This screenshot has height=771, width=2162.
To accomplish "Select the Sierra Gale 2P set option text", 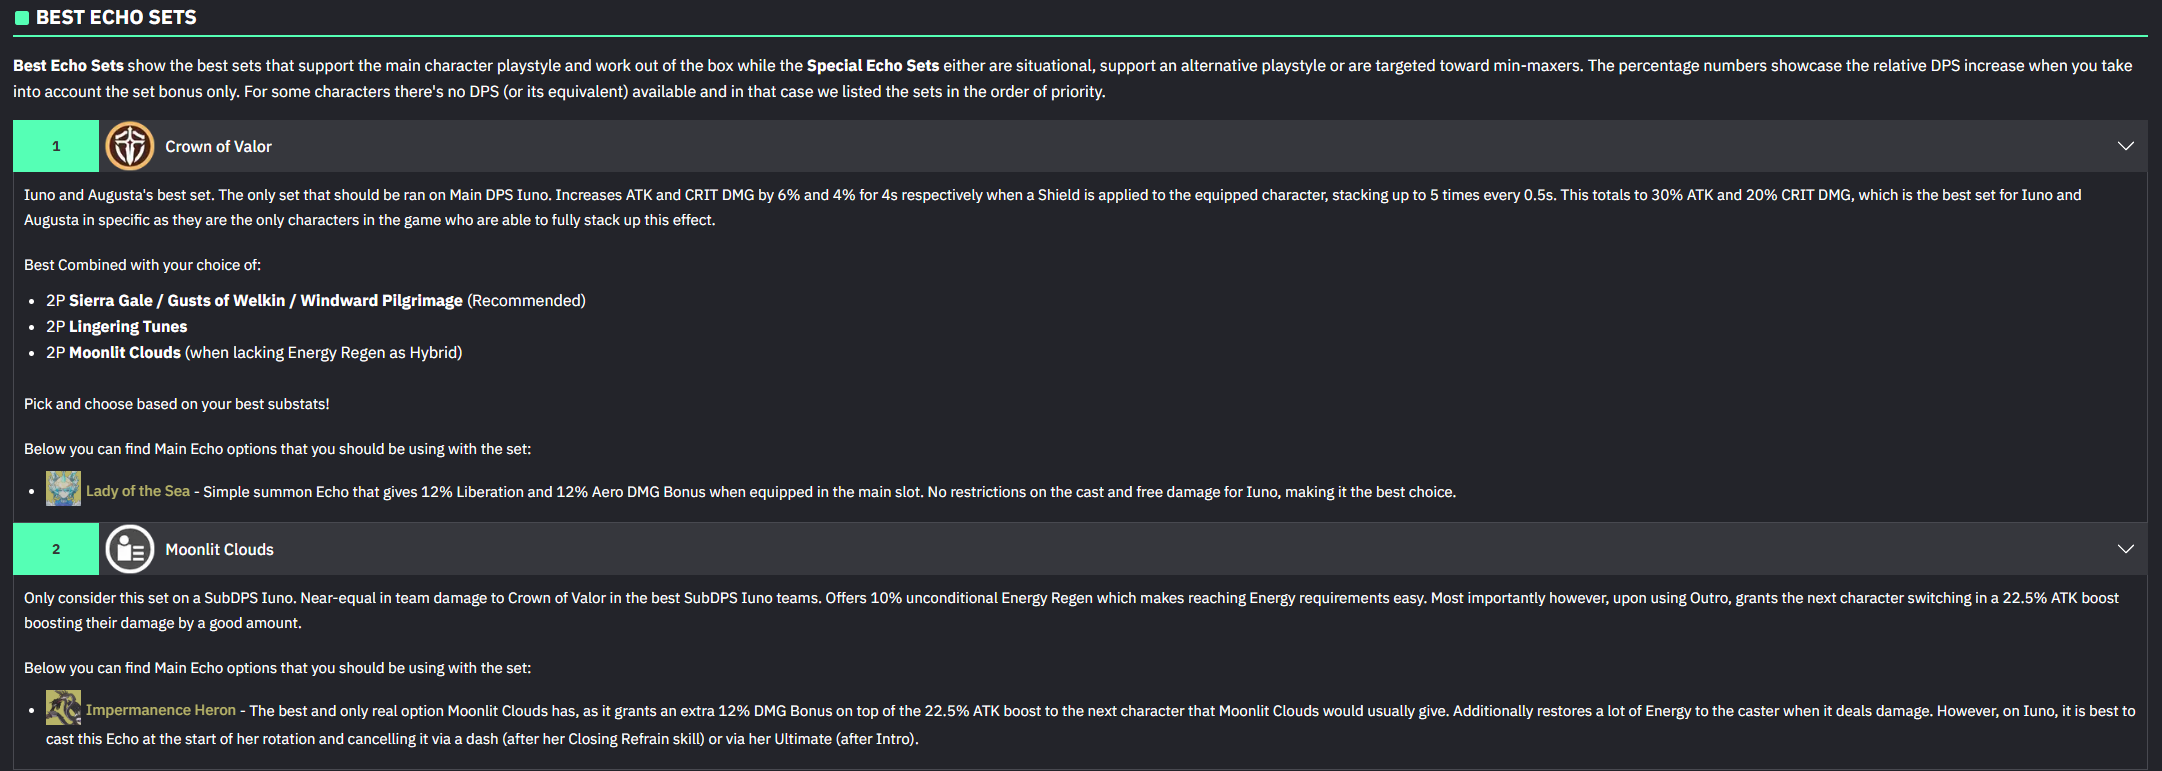I will tap(110, 301).
